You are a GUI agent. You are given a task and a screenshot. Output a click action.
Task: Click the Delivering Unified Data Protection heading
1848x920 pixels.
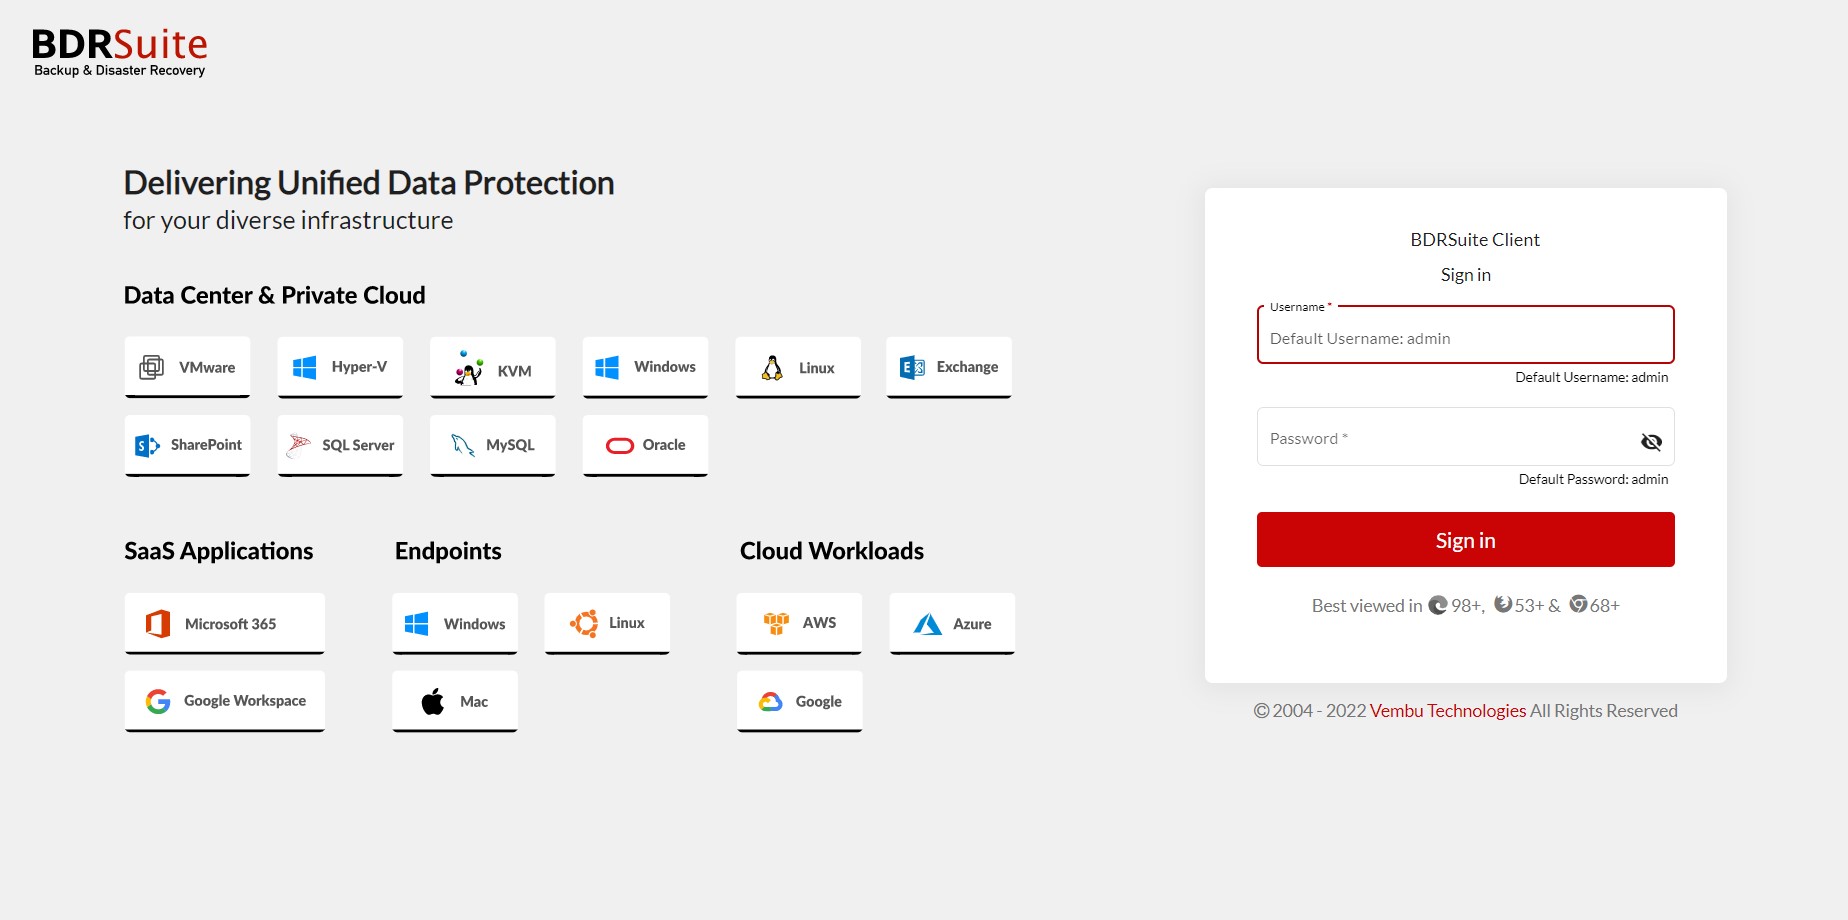[x=369, y=183]
